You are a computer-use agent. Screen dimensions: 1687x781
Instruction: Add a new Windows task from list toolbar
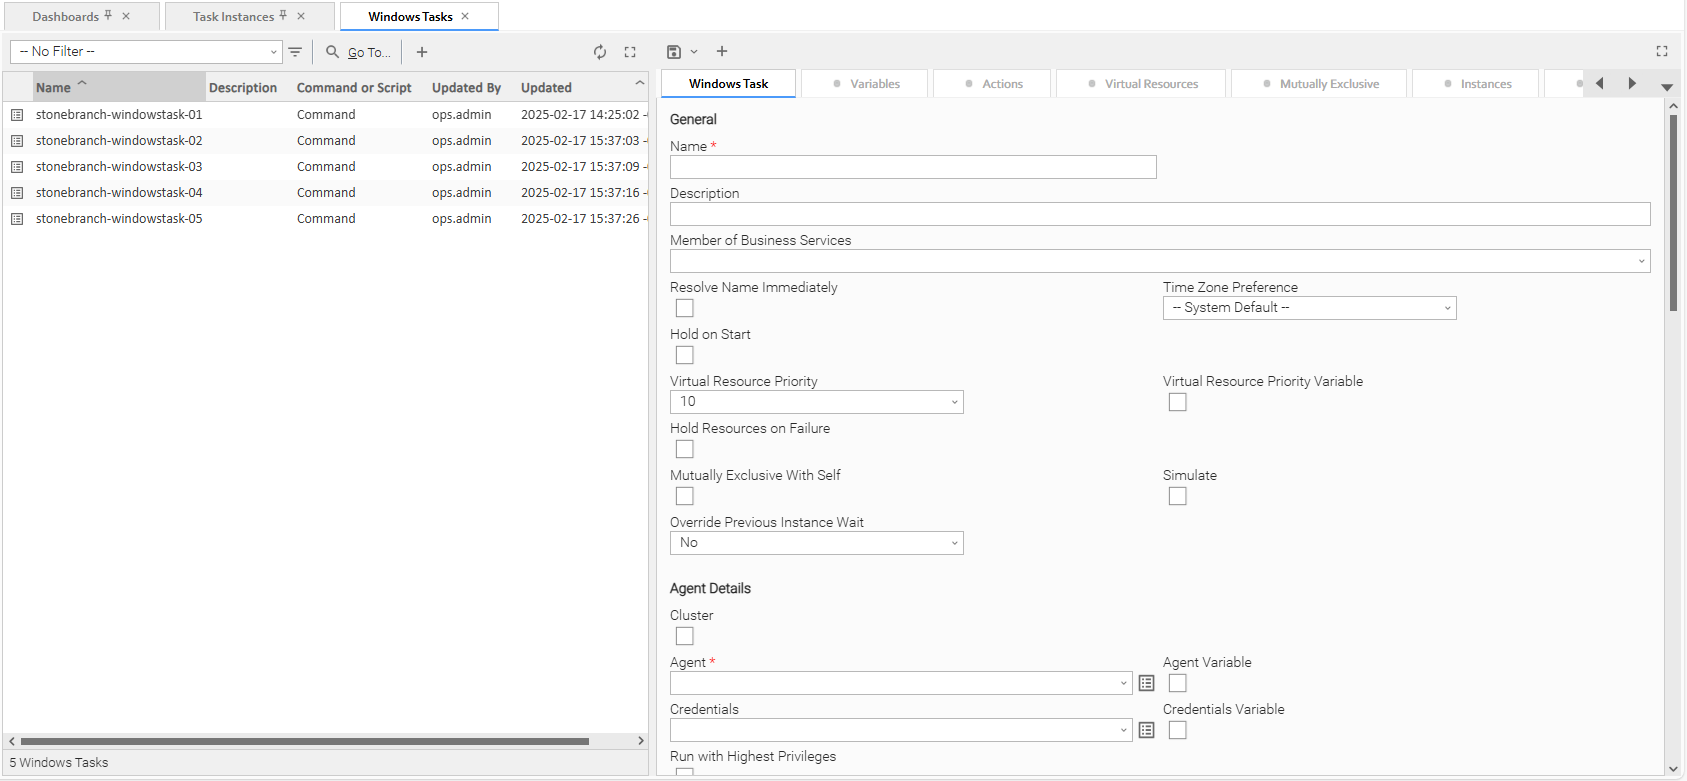point(422,52)
